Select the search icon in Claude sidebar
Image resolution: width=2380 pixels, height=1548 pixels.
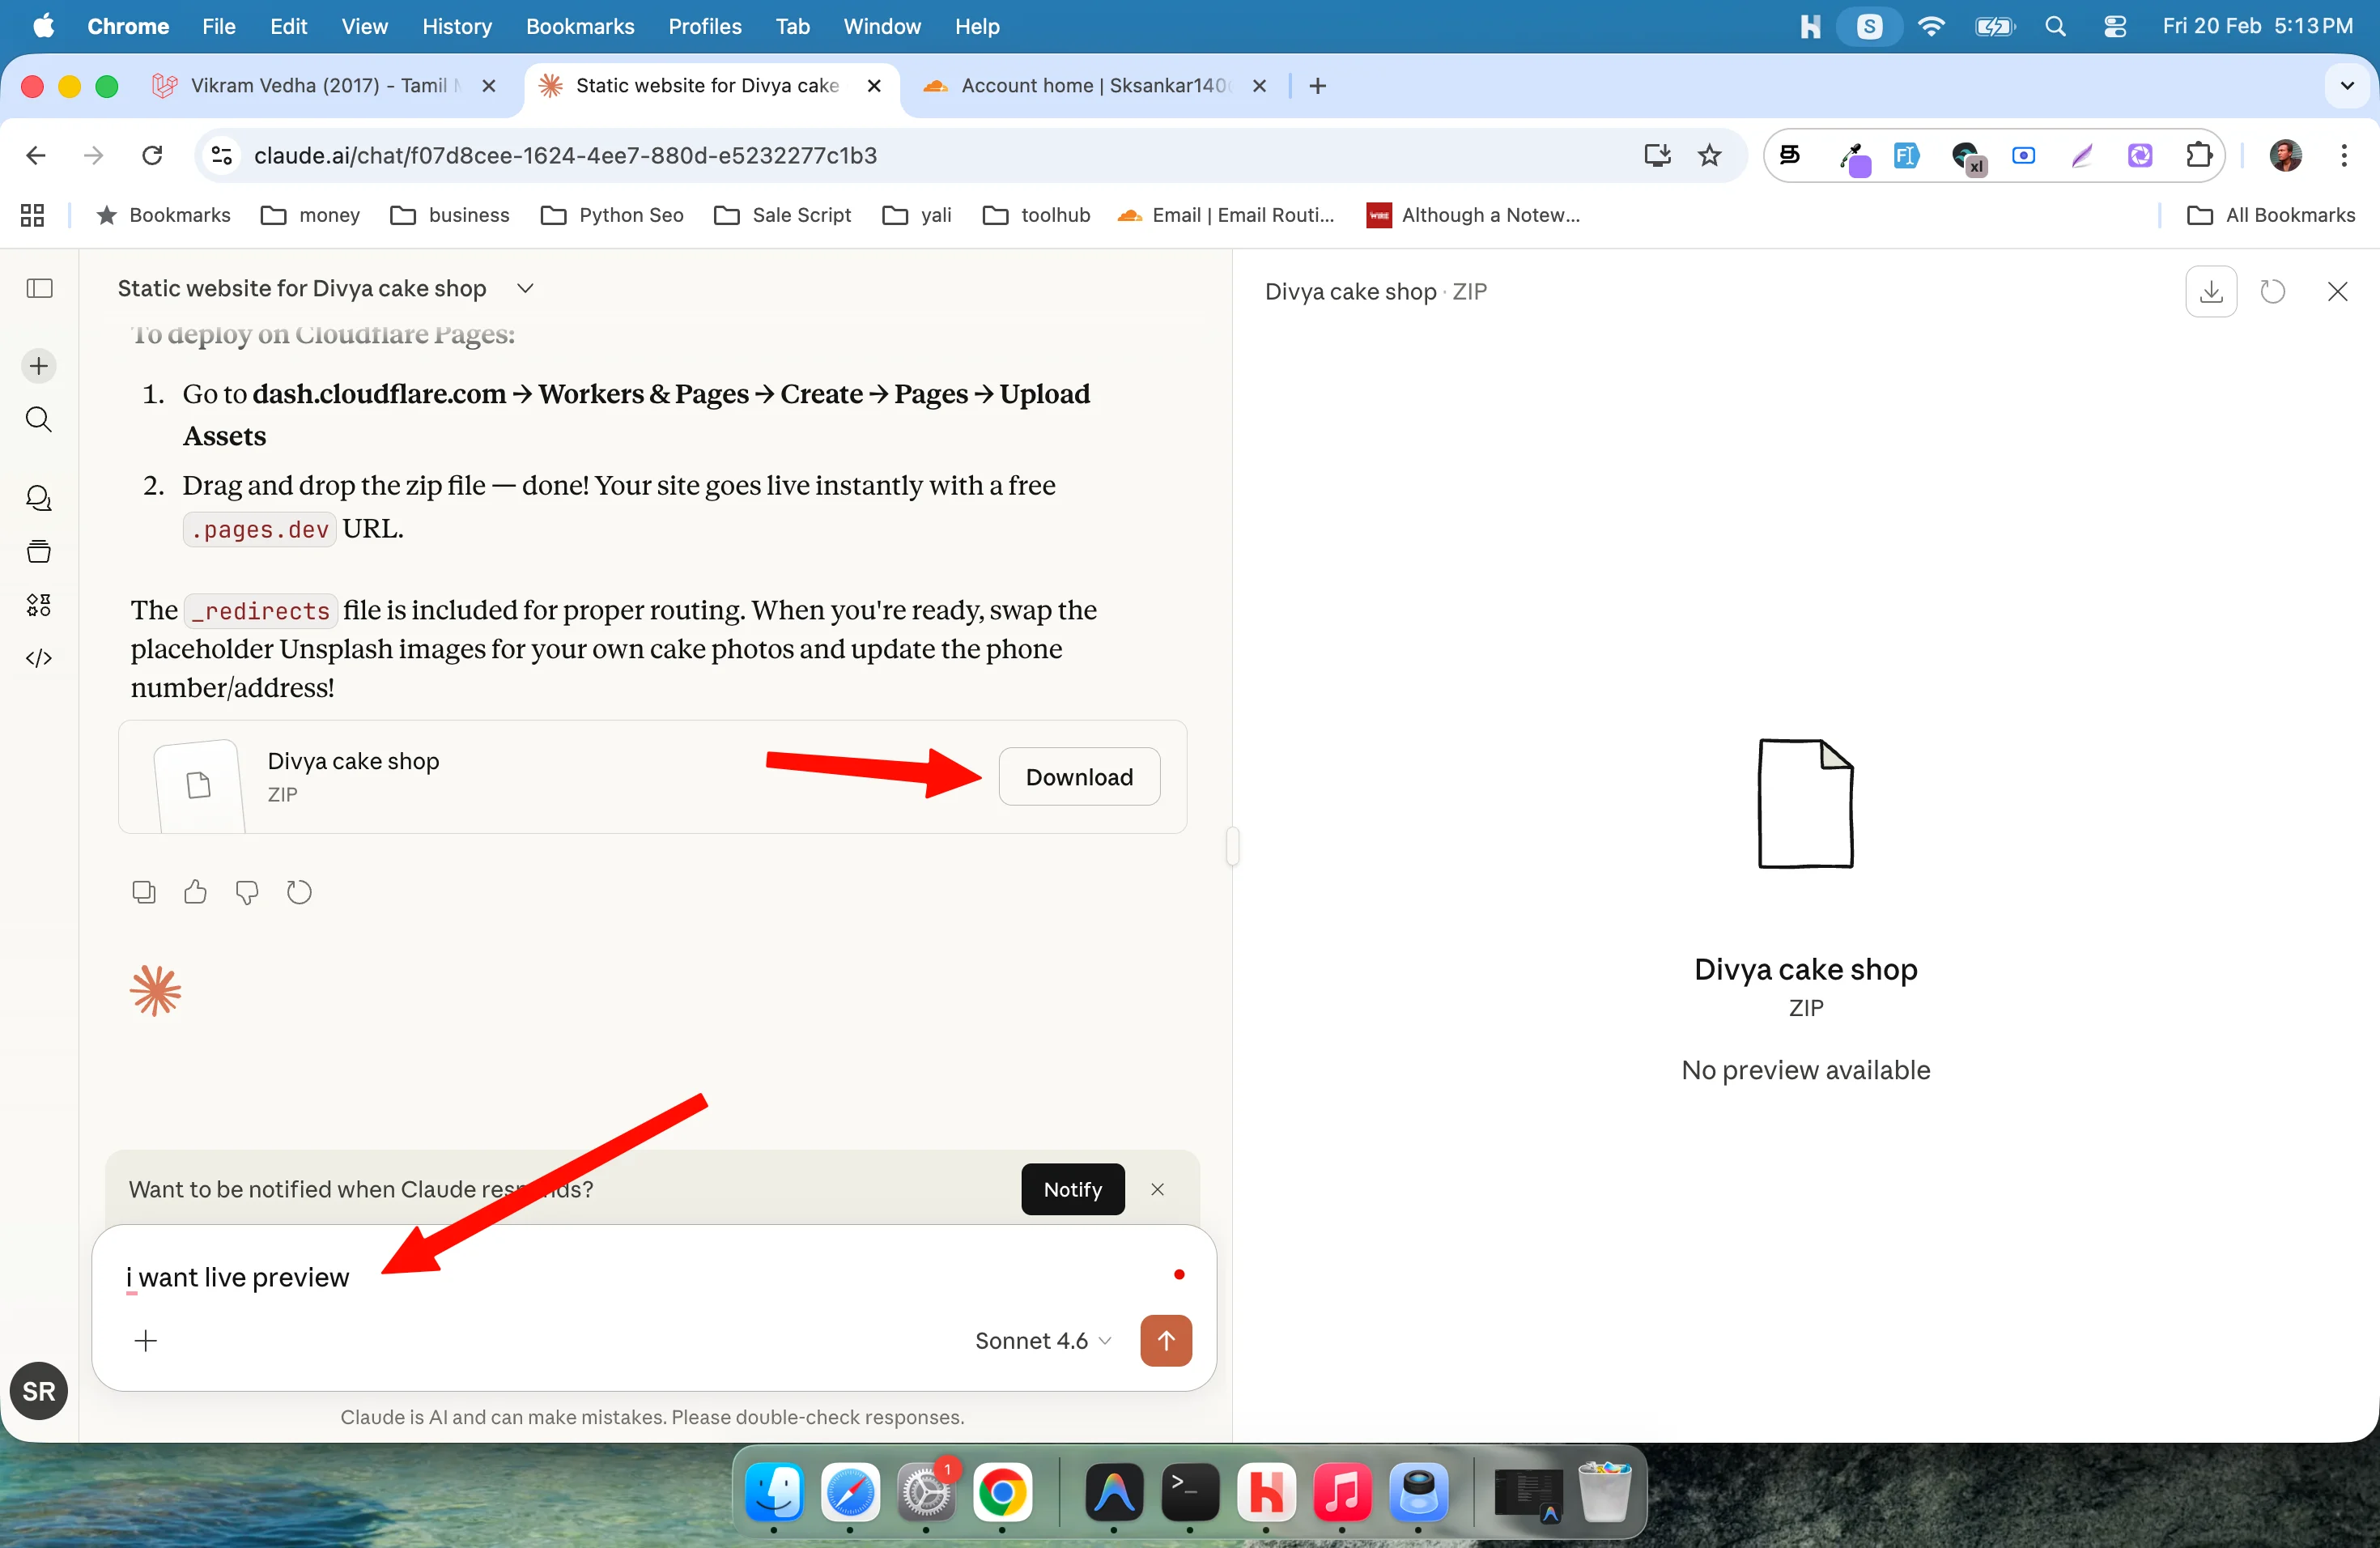click(38, 420)
